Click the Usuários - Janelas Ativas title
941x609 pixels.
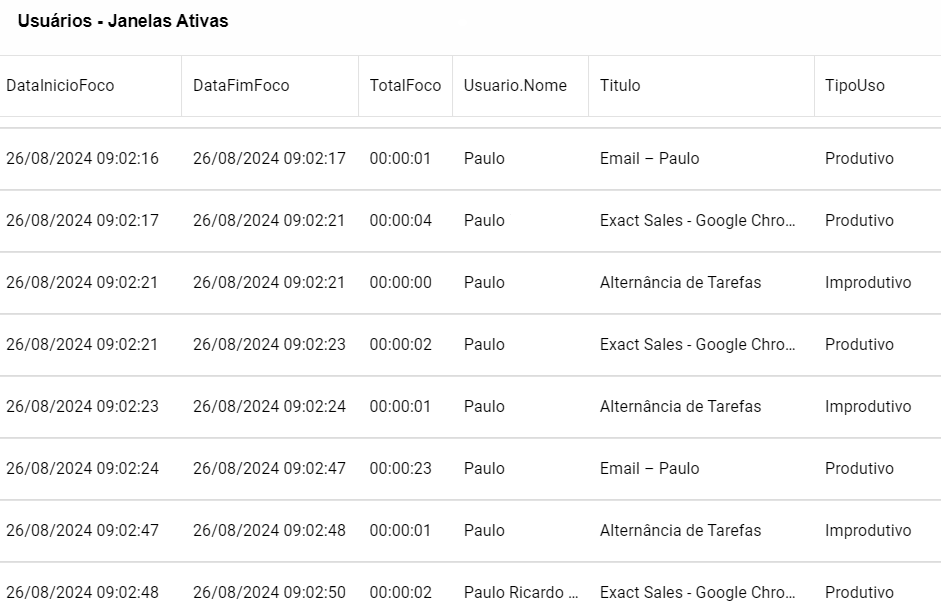click(123, 21)
